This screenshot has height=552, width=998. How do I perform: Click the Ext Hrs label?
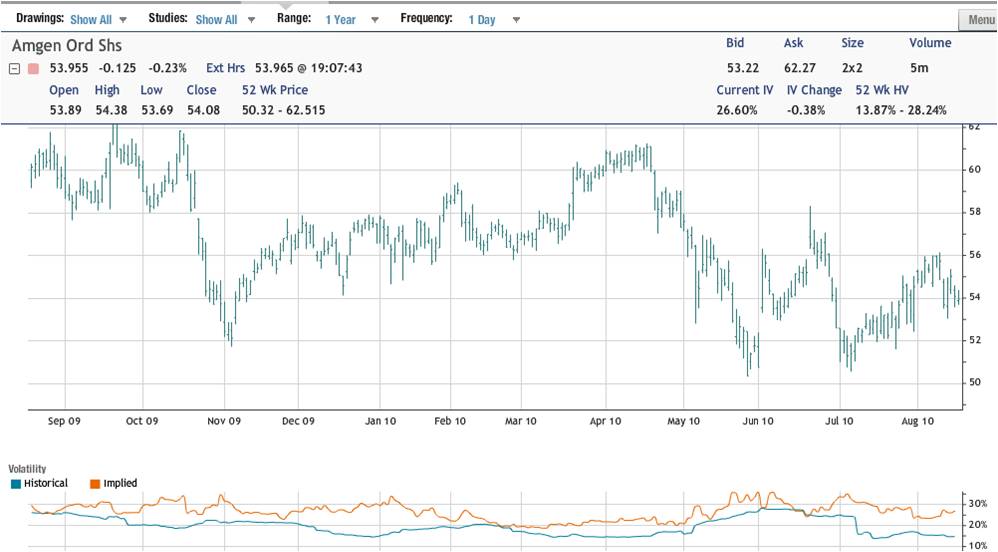(x=225, y=67)
